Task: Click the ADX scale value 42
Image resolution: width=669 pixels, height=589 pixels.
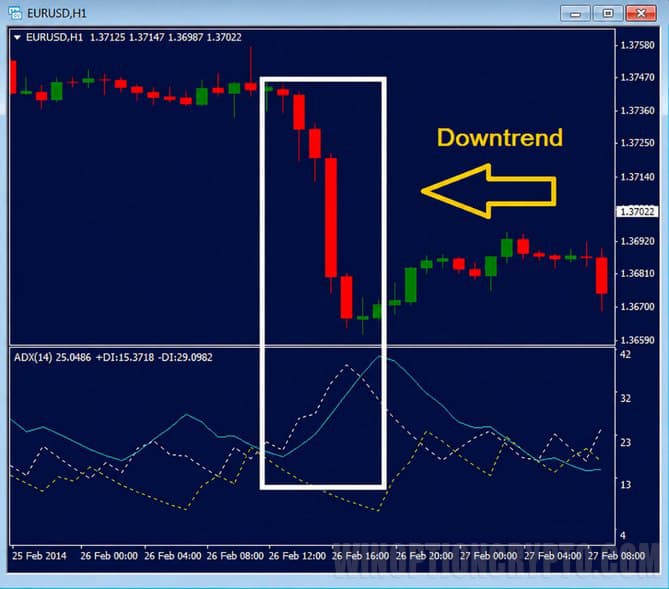Action: click(625, 354)
